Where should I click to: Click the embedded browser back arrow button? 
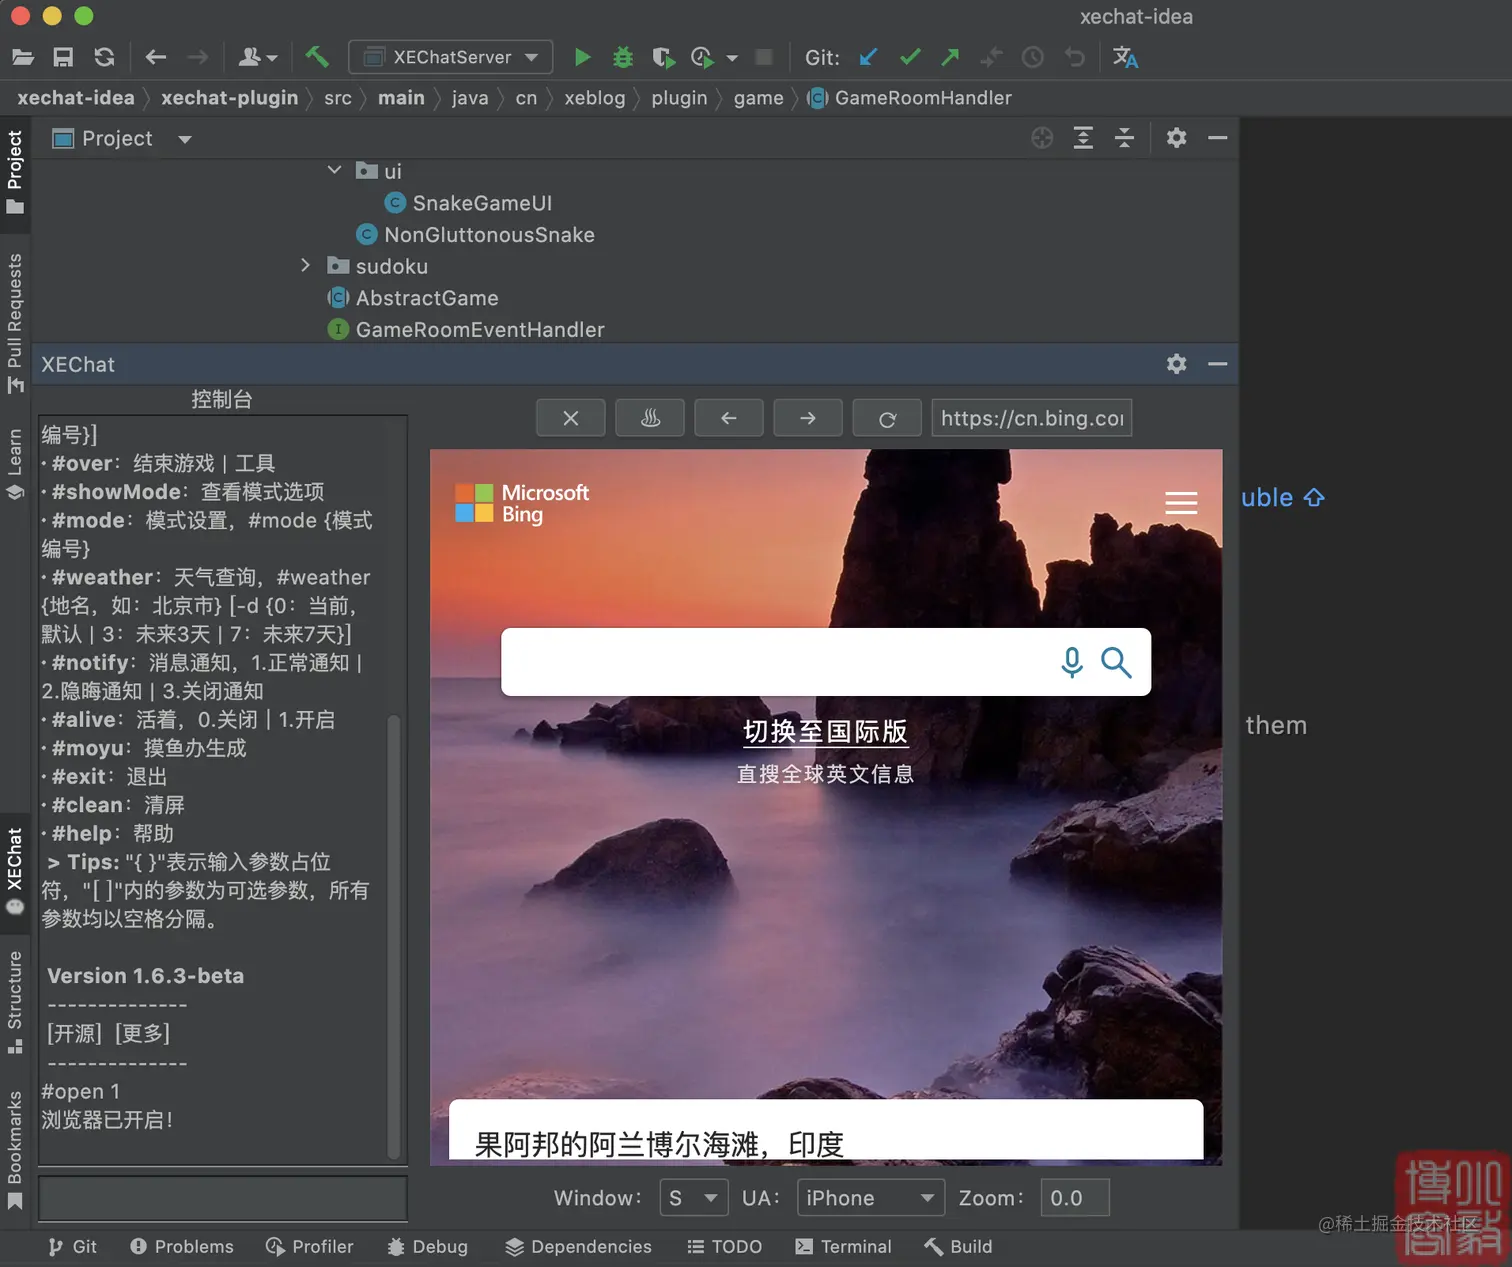tap(729, 418)
